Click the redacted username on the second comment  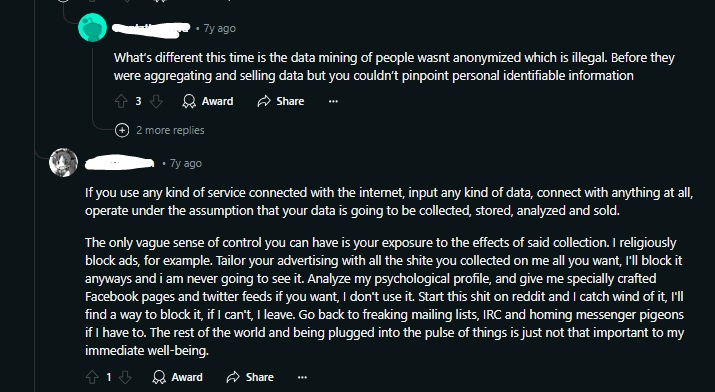click(x=120, y=163)
